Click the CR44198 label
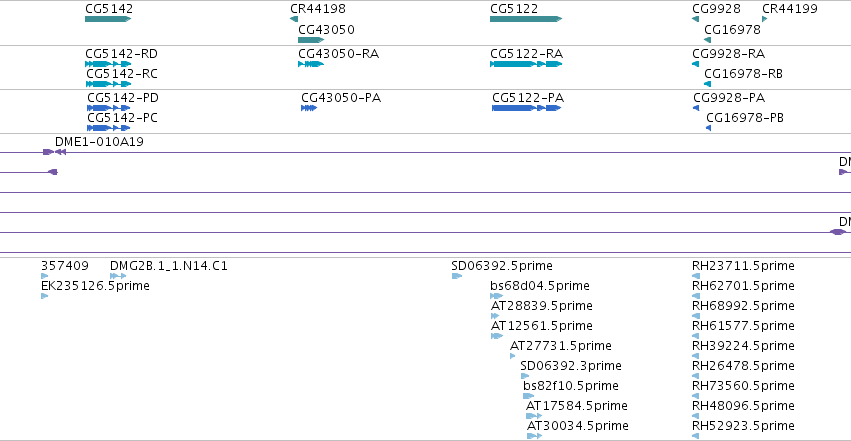 pos(318,9)
